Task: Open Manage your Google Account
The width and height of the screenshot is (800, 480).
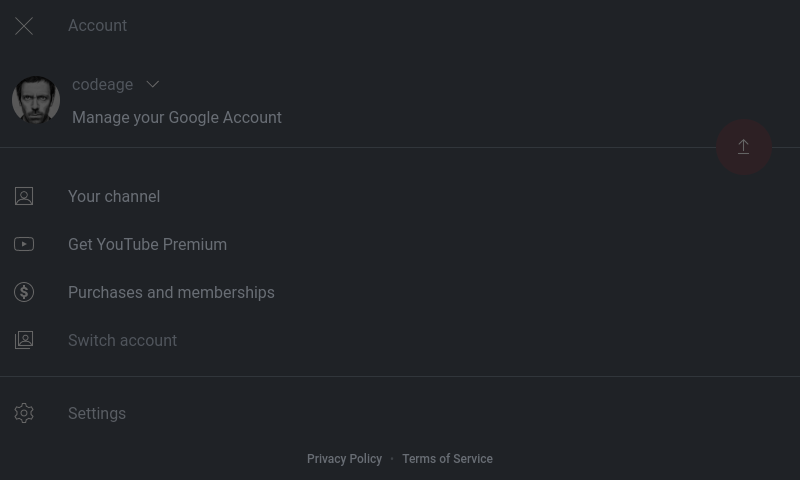Action: (x=176, y=118)
